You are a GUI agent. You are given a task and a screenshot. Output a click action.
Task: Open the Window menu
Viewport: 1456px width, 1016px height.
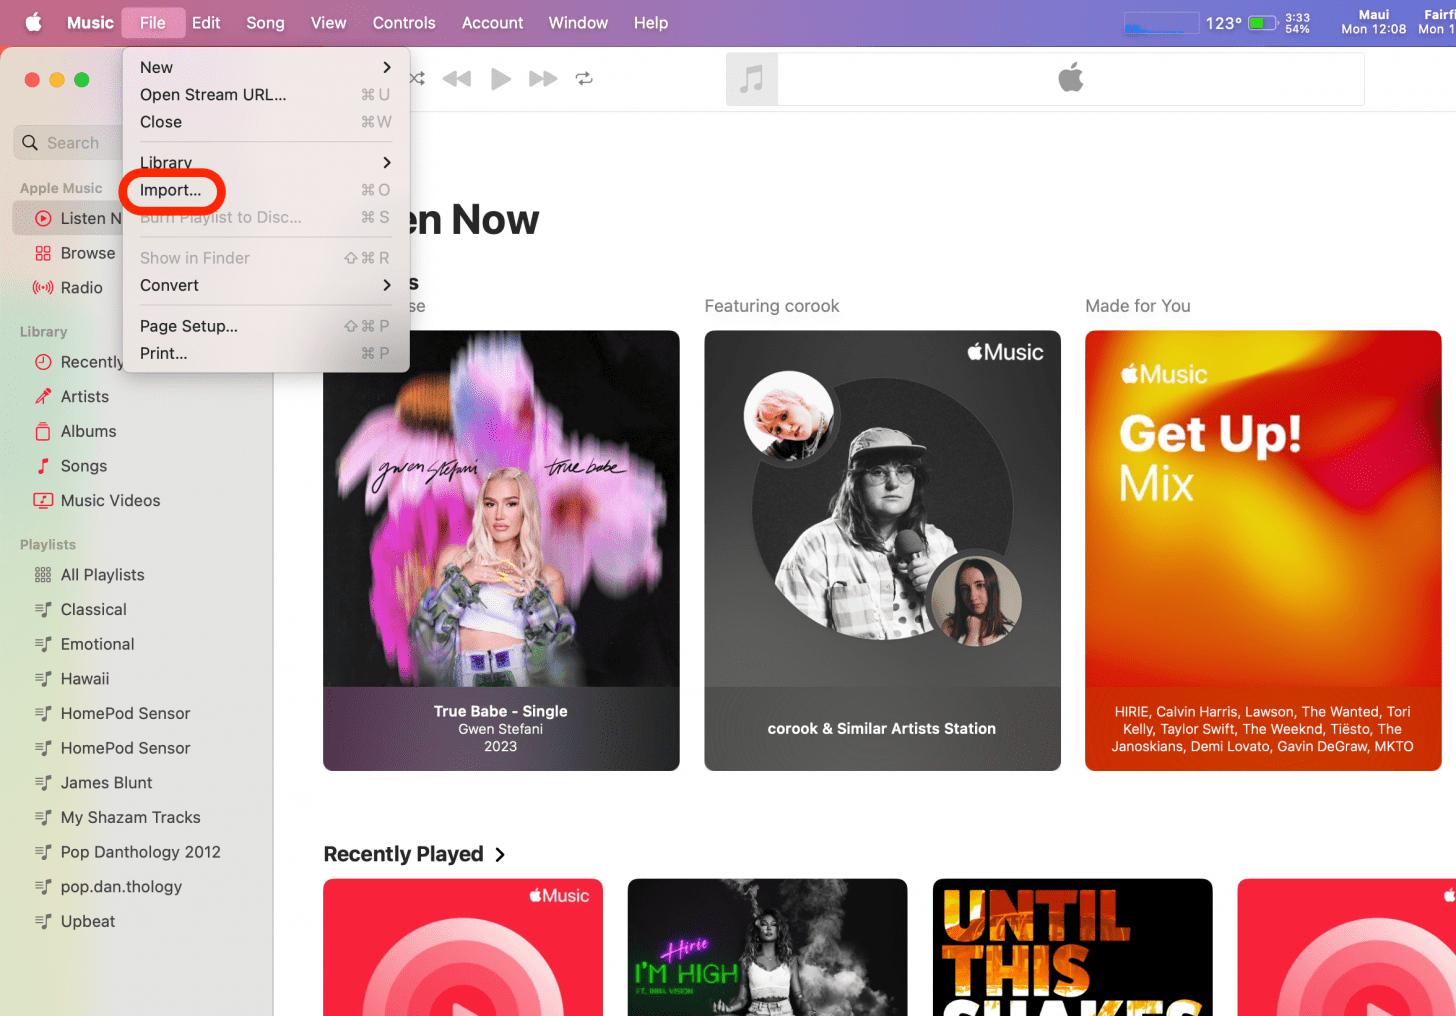(x=578, y=22)
